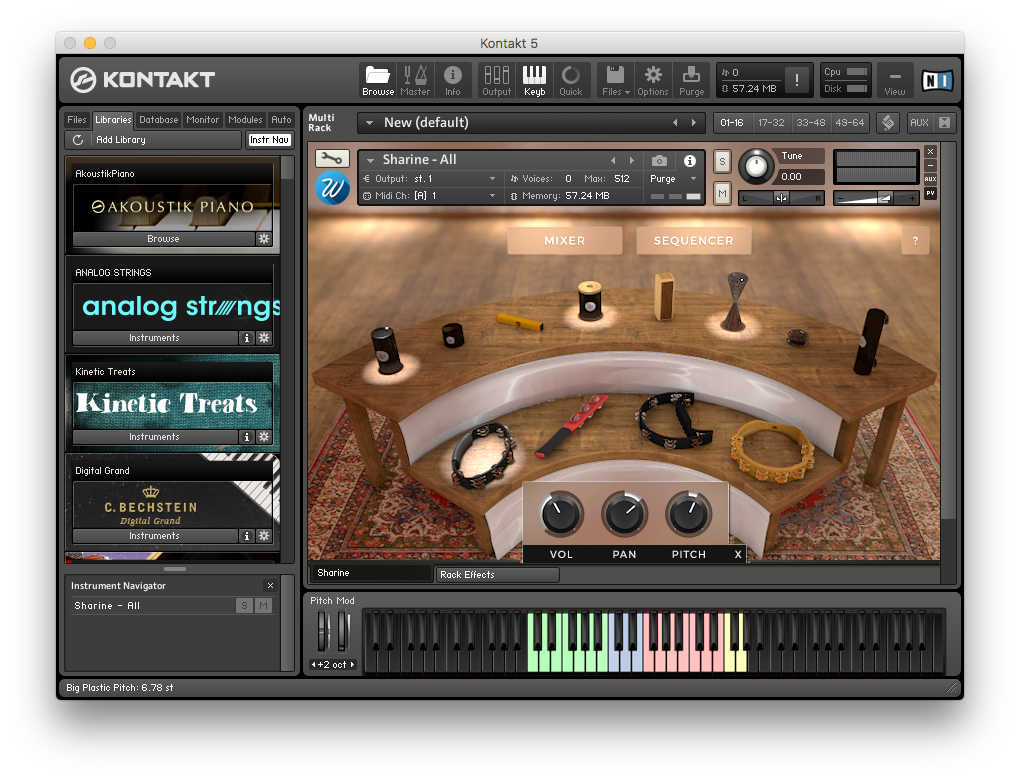Open the multi rack preset dropdown arrow
Image resolution: width=1020 pixels, height=780 pixels.
(x=369, y=122)
